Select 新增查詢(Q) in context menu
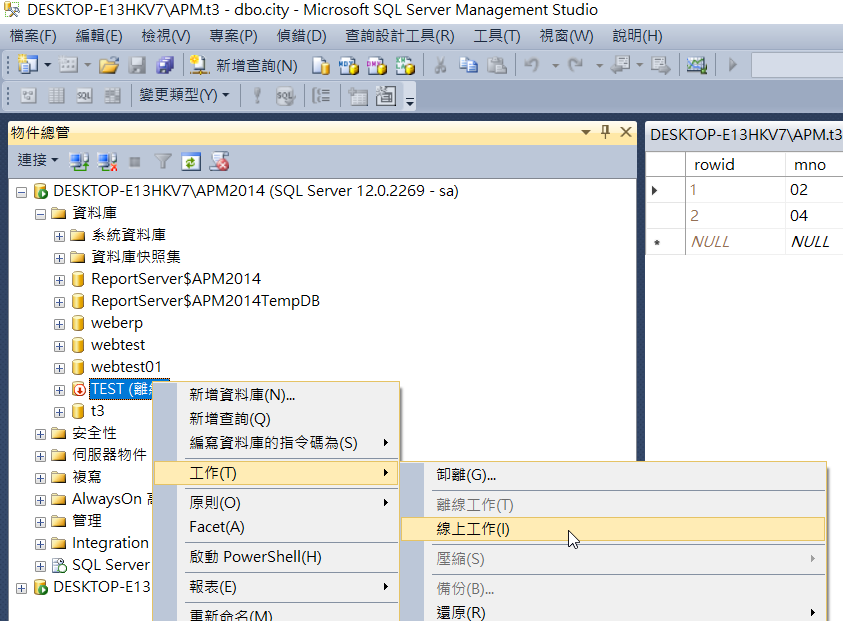This screenshot has width=843, height=621. click(x=276, y=419)
